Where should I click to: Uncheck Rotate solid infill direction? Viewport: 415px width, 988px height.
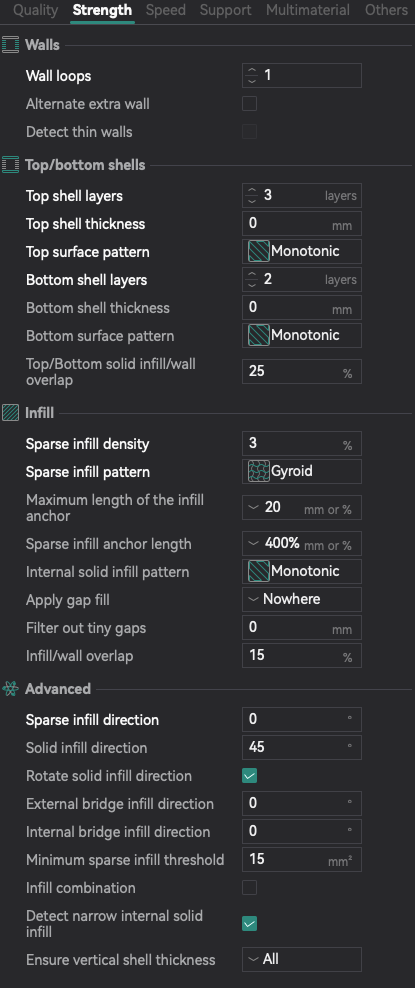249,776
